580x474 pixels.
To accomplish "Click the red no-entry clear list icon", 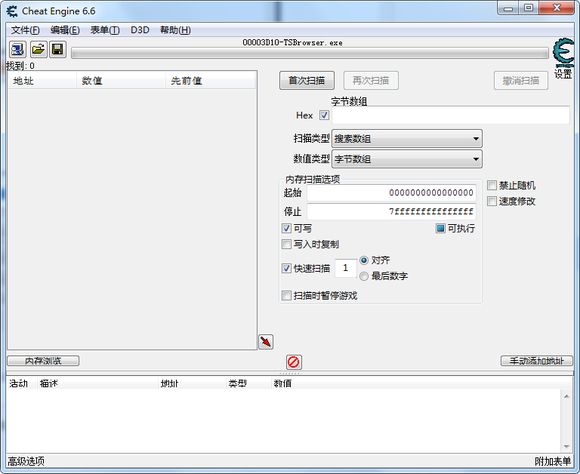I will tap(294, 362).
